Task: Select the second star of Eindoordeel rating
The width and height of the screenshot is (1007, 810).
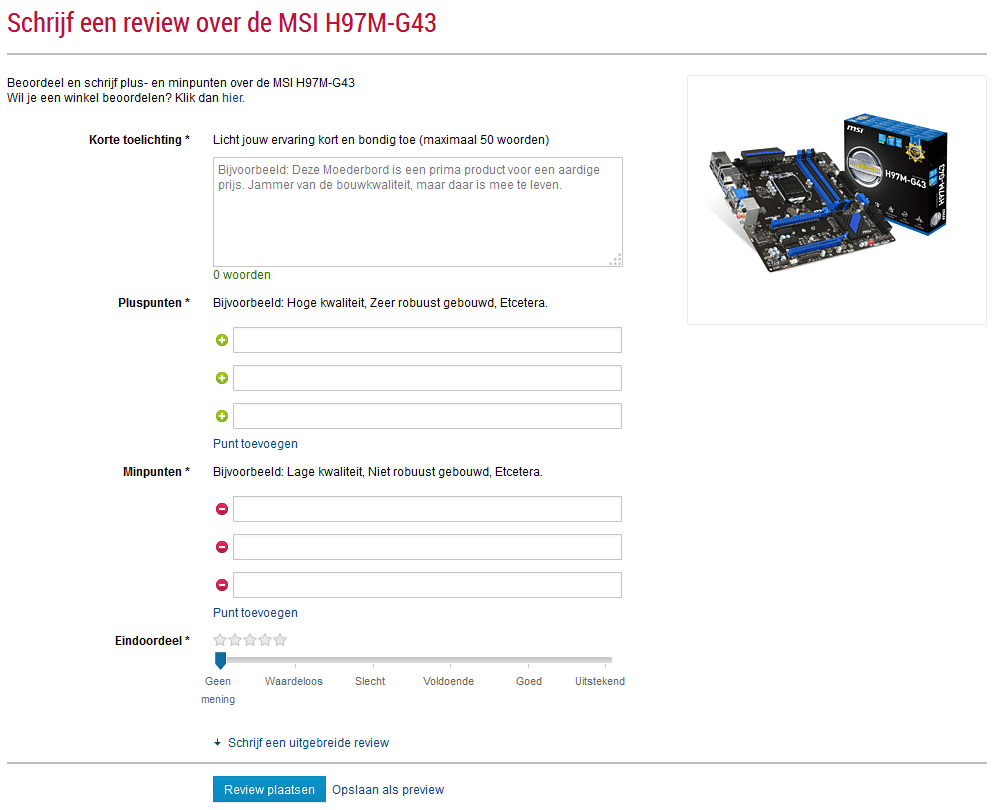Action: 235,640
